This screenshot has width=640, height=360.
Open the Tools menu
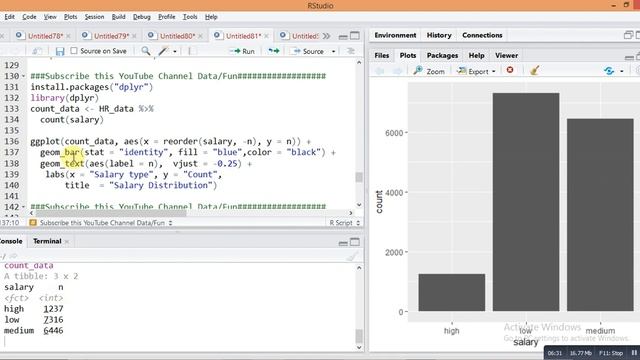coord(190,17)
